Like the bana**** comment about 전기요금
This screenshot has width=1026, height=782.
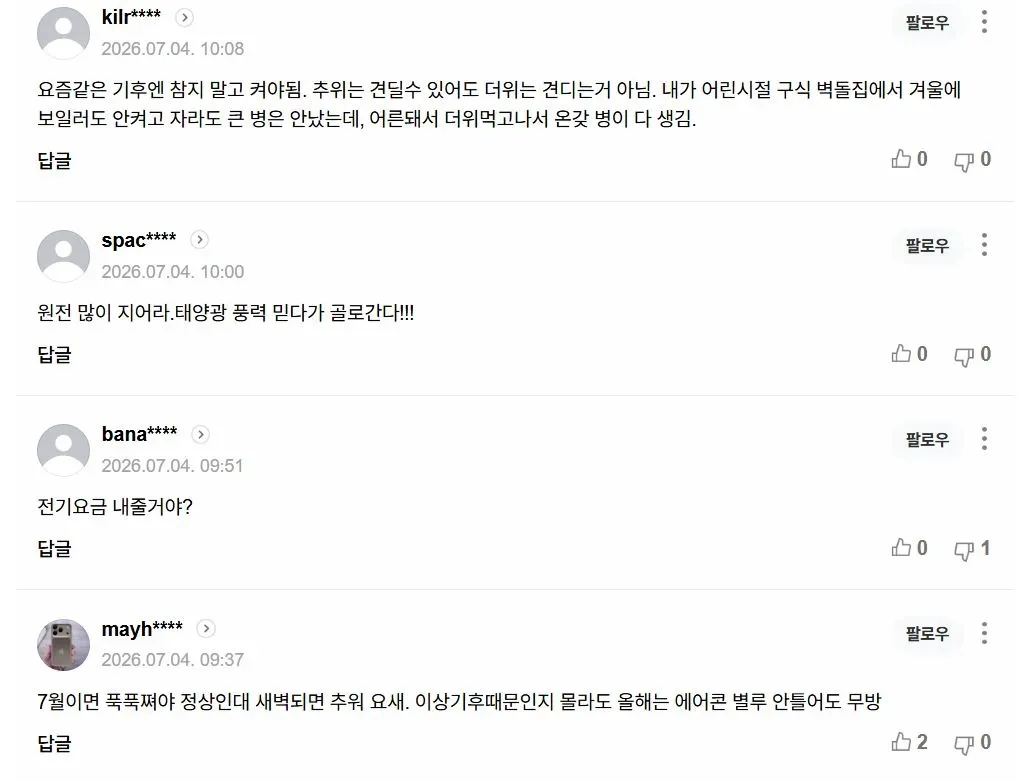click(901, 548)
